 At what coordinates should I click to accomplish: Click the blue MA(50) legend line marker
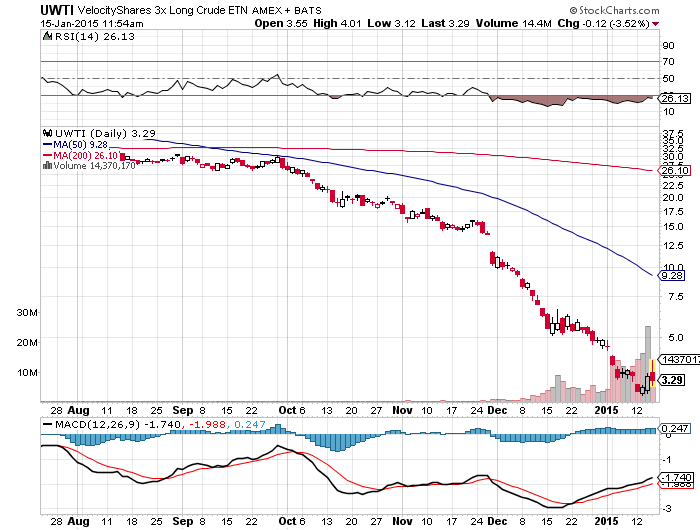click(x=47, y=145)
